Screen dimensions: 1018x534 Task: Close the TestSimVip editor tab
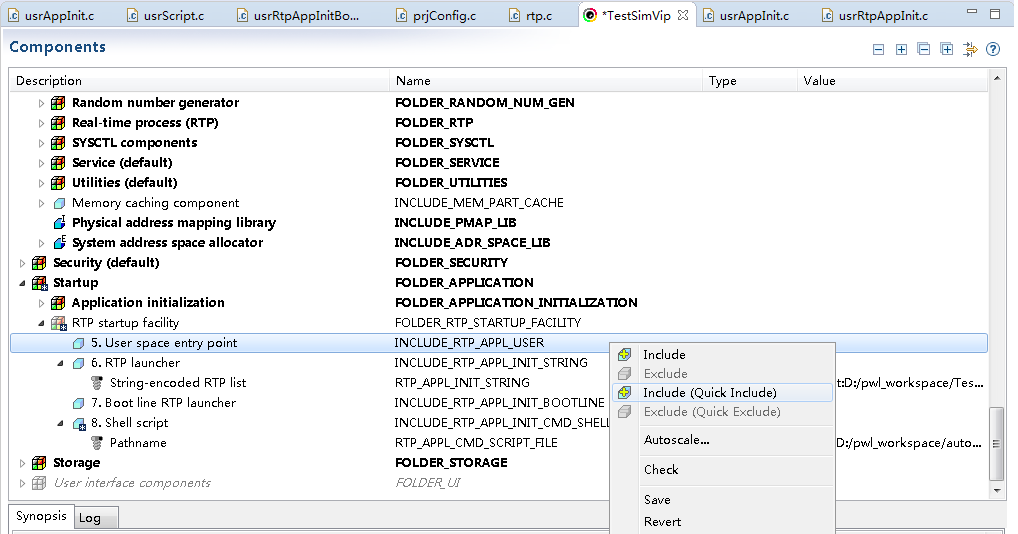[x=683, y=15]
